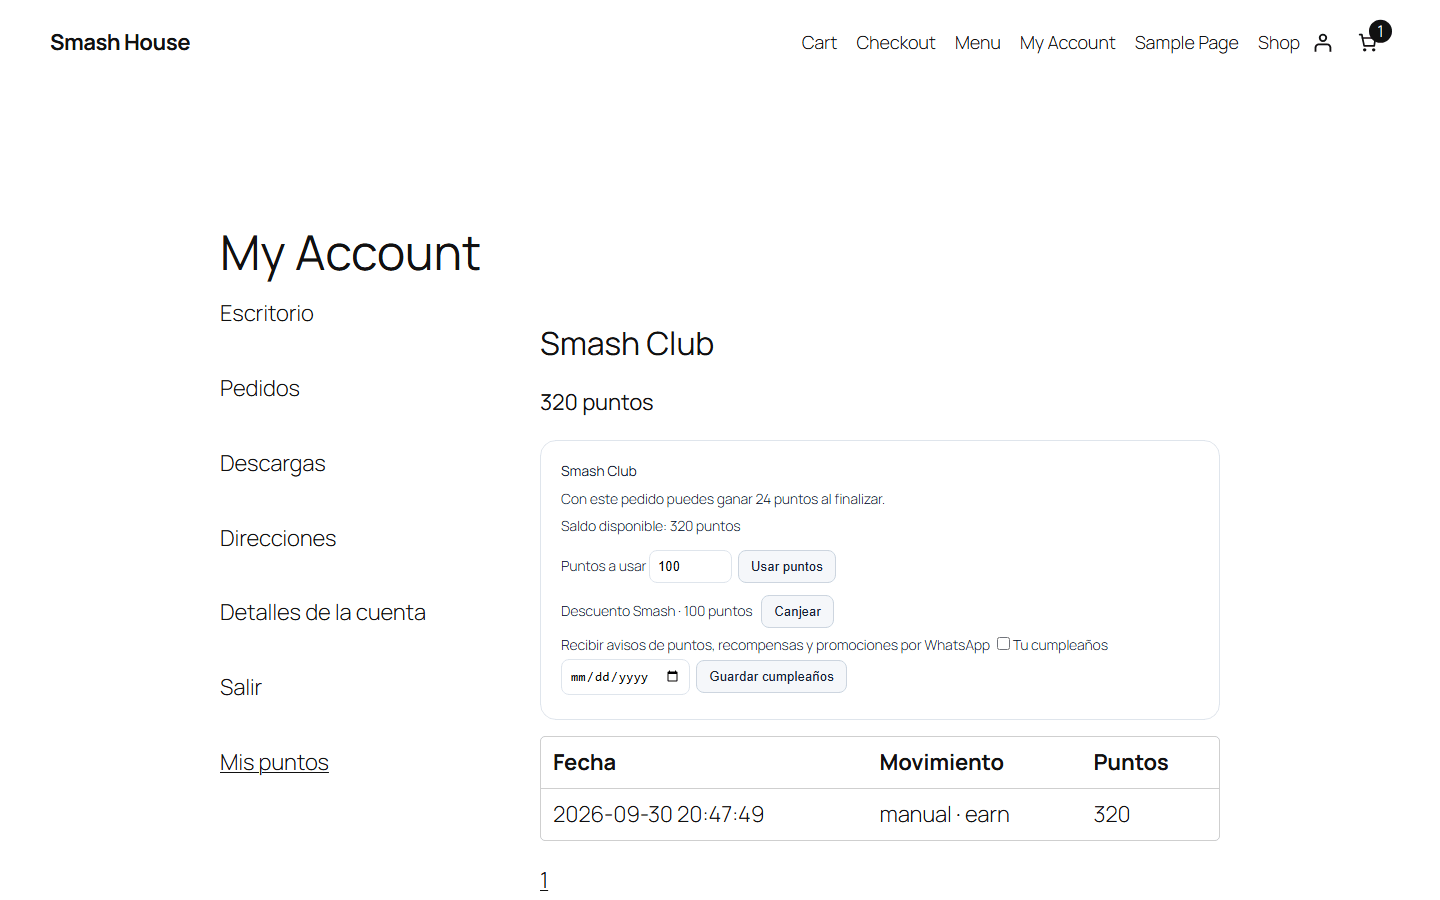Screen dimensions: 1440x900
Task: Select the 2026-09-30 20:47:49 date cell
Action: pos(703,815)
